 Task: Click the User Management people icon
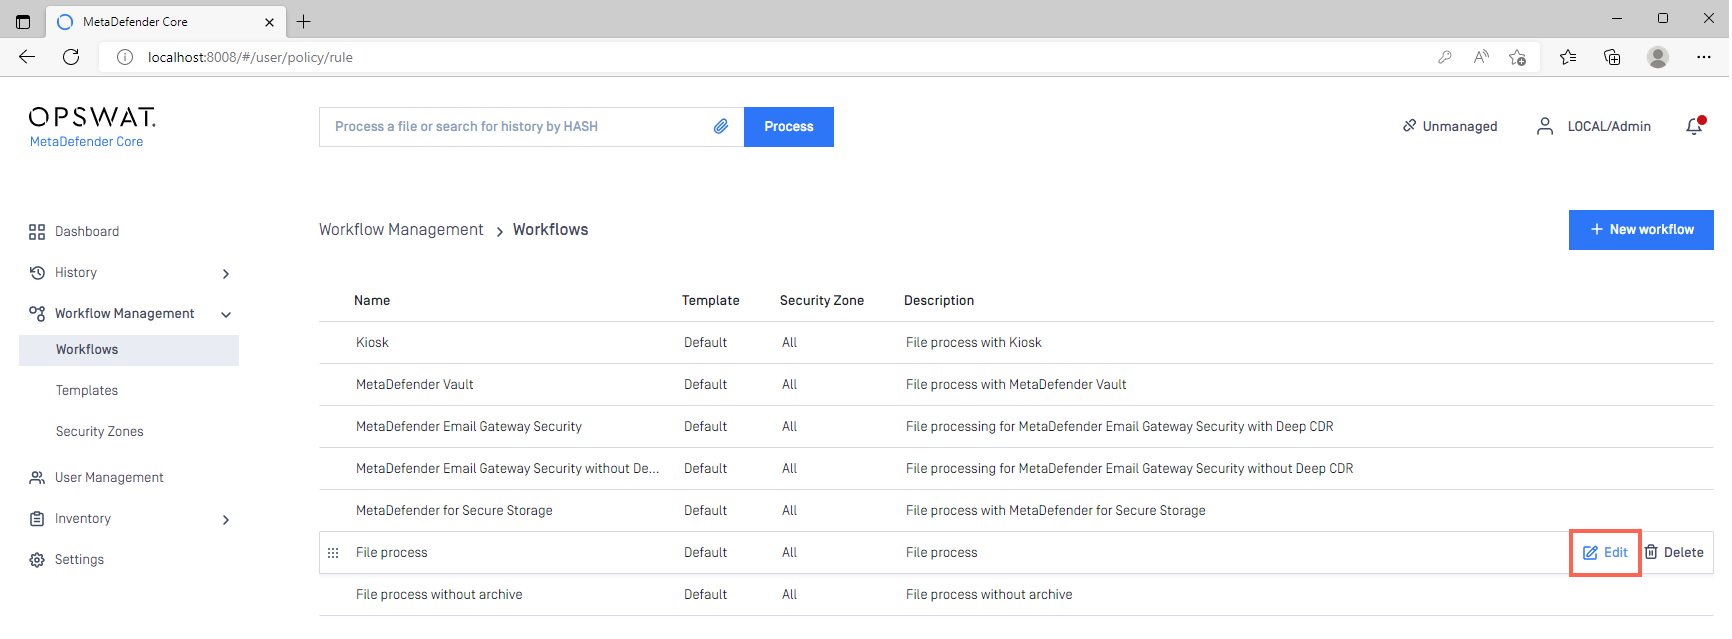click(37, 478)
